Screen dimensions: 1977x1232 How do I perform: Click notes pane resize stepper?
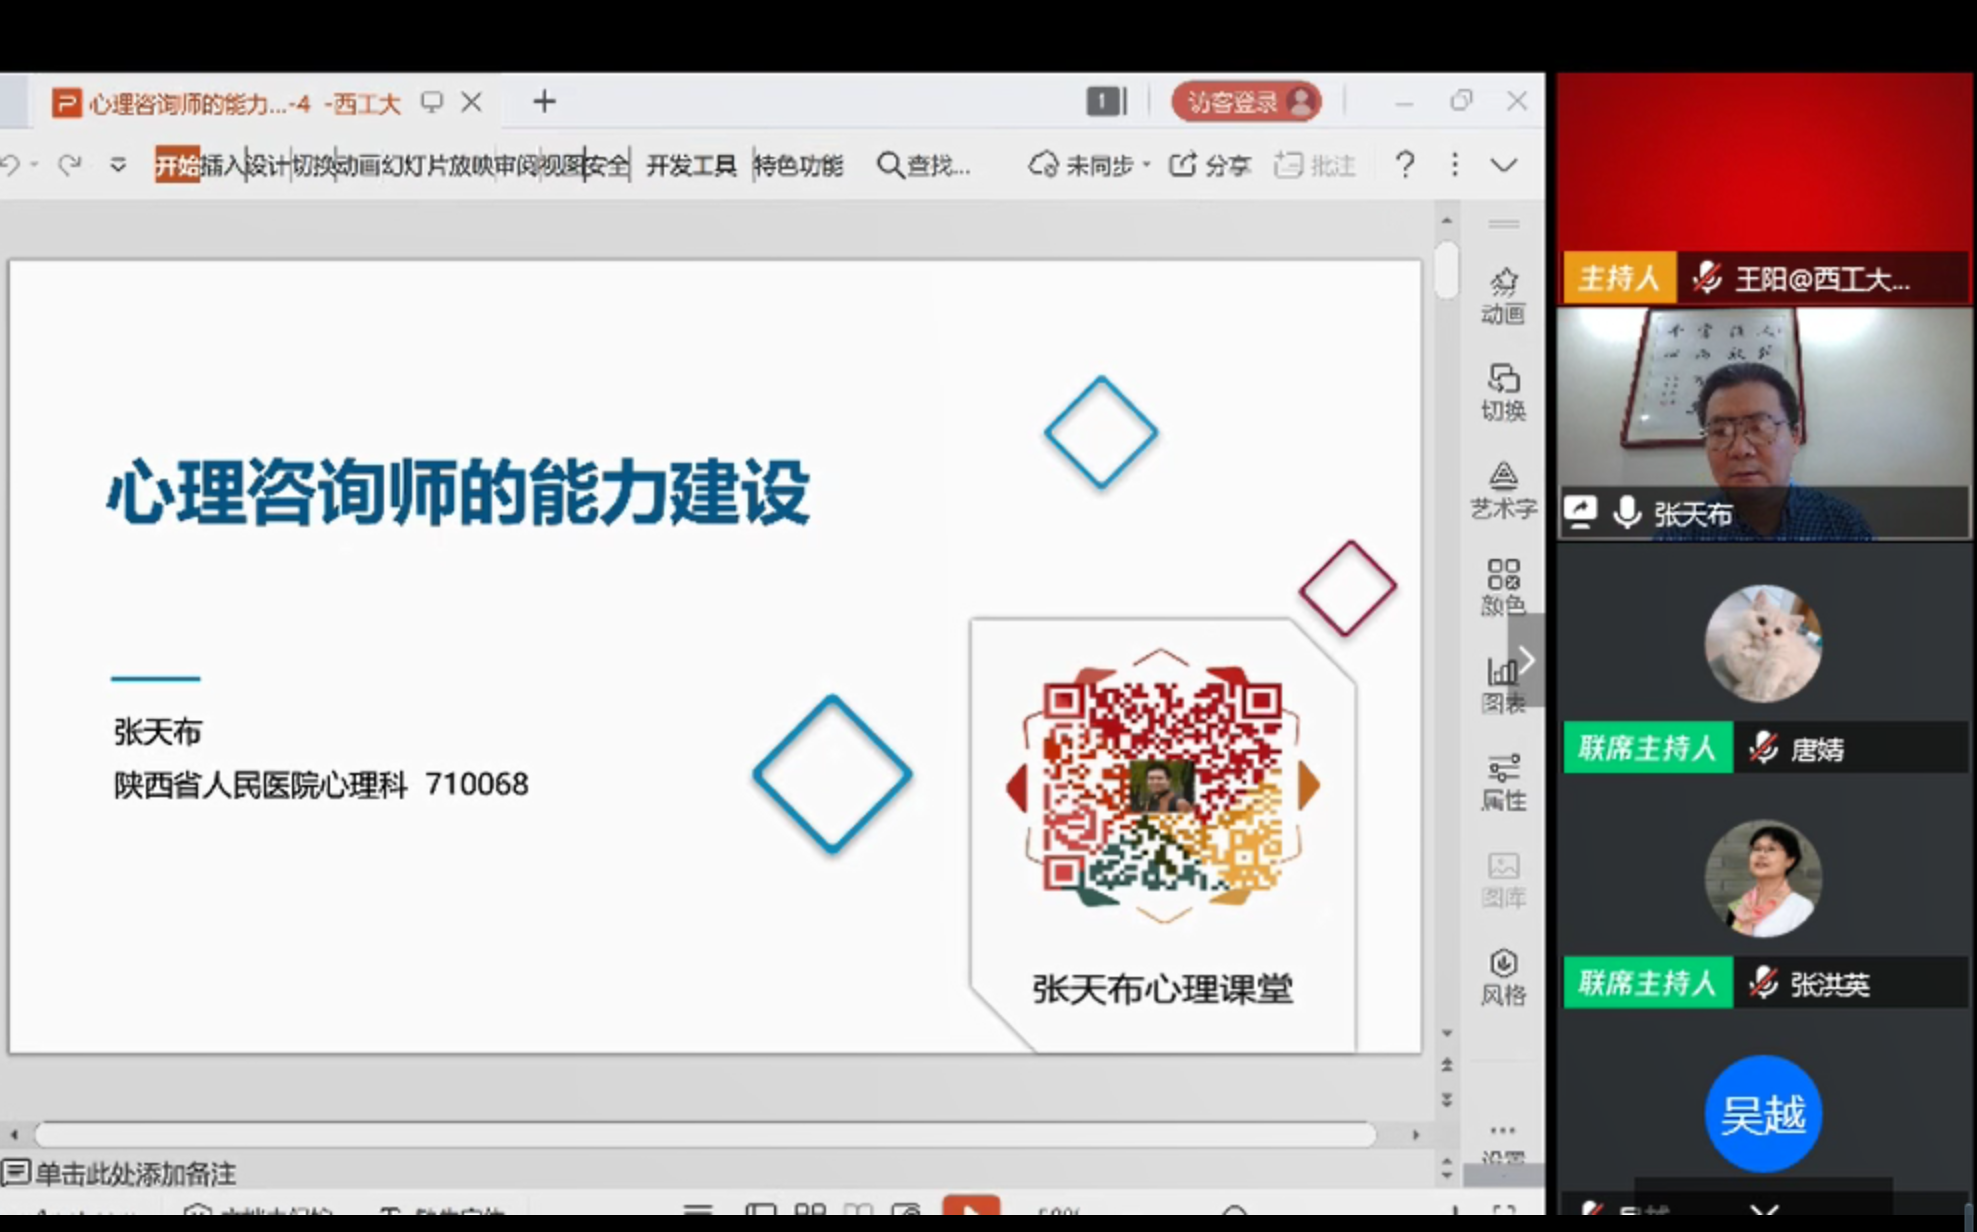pos(1447,1166)
